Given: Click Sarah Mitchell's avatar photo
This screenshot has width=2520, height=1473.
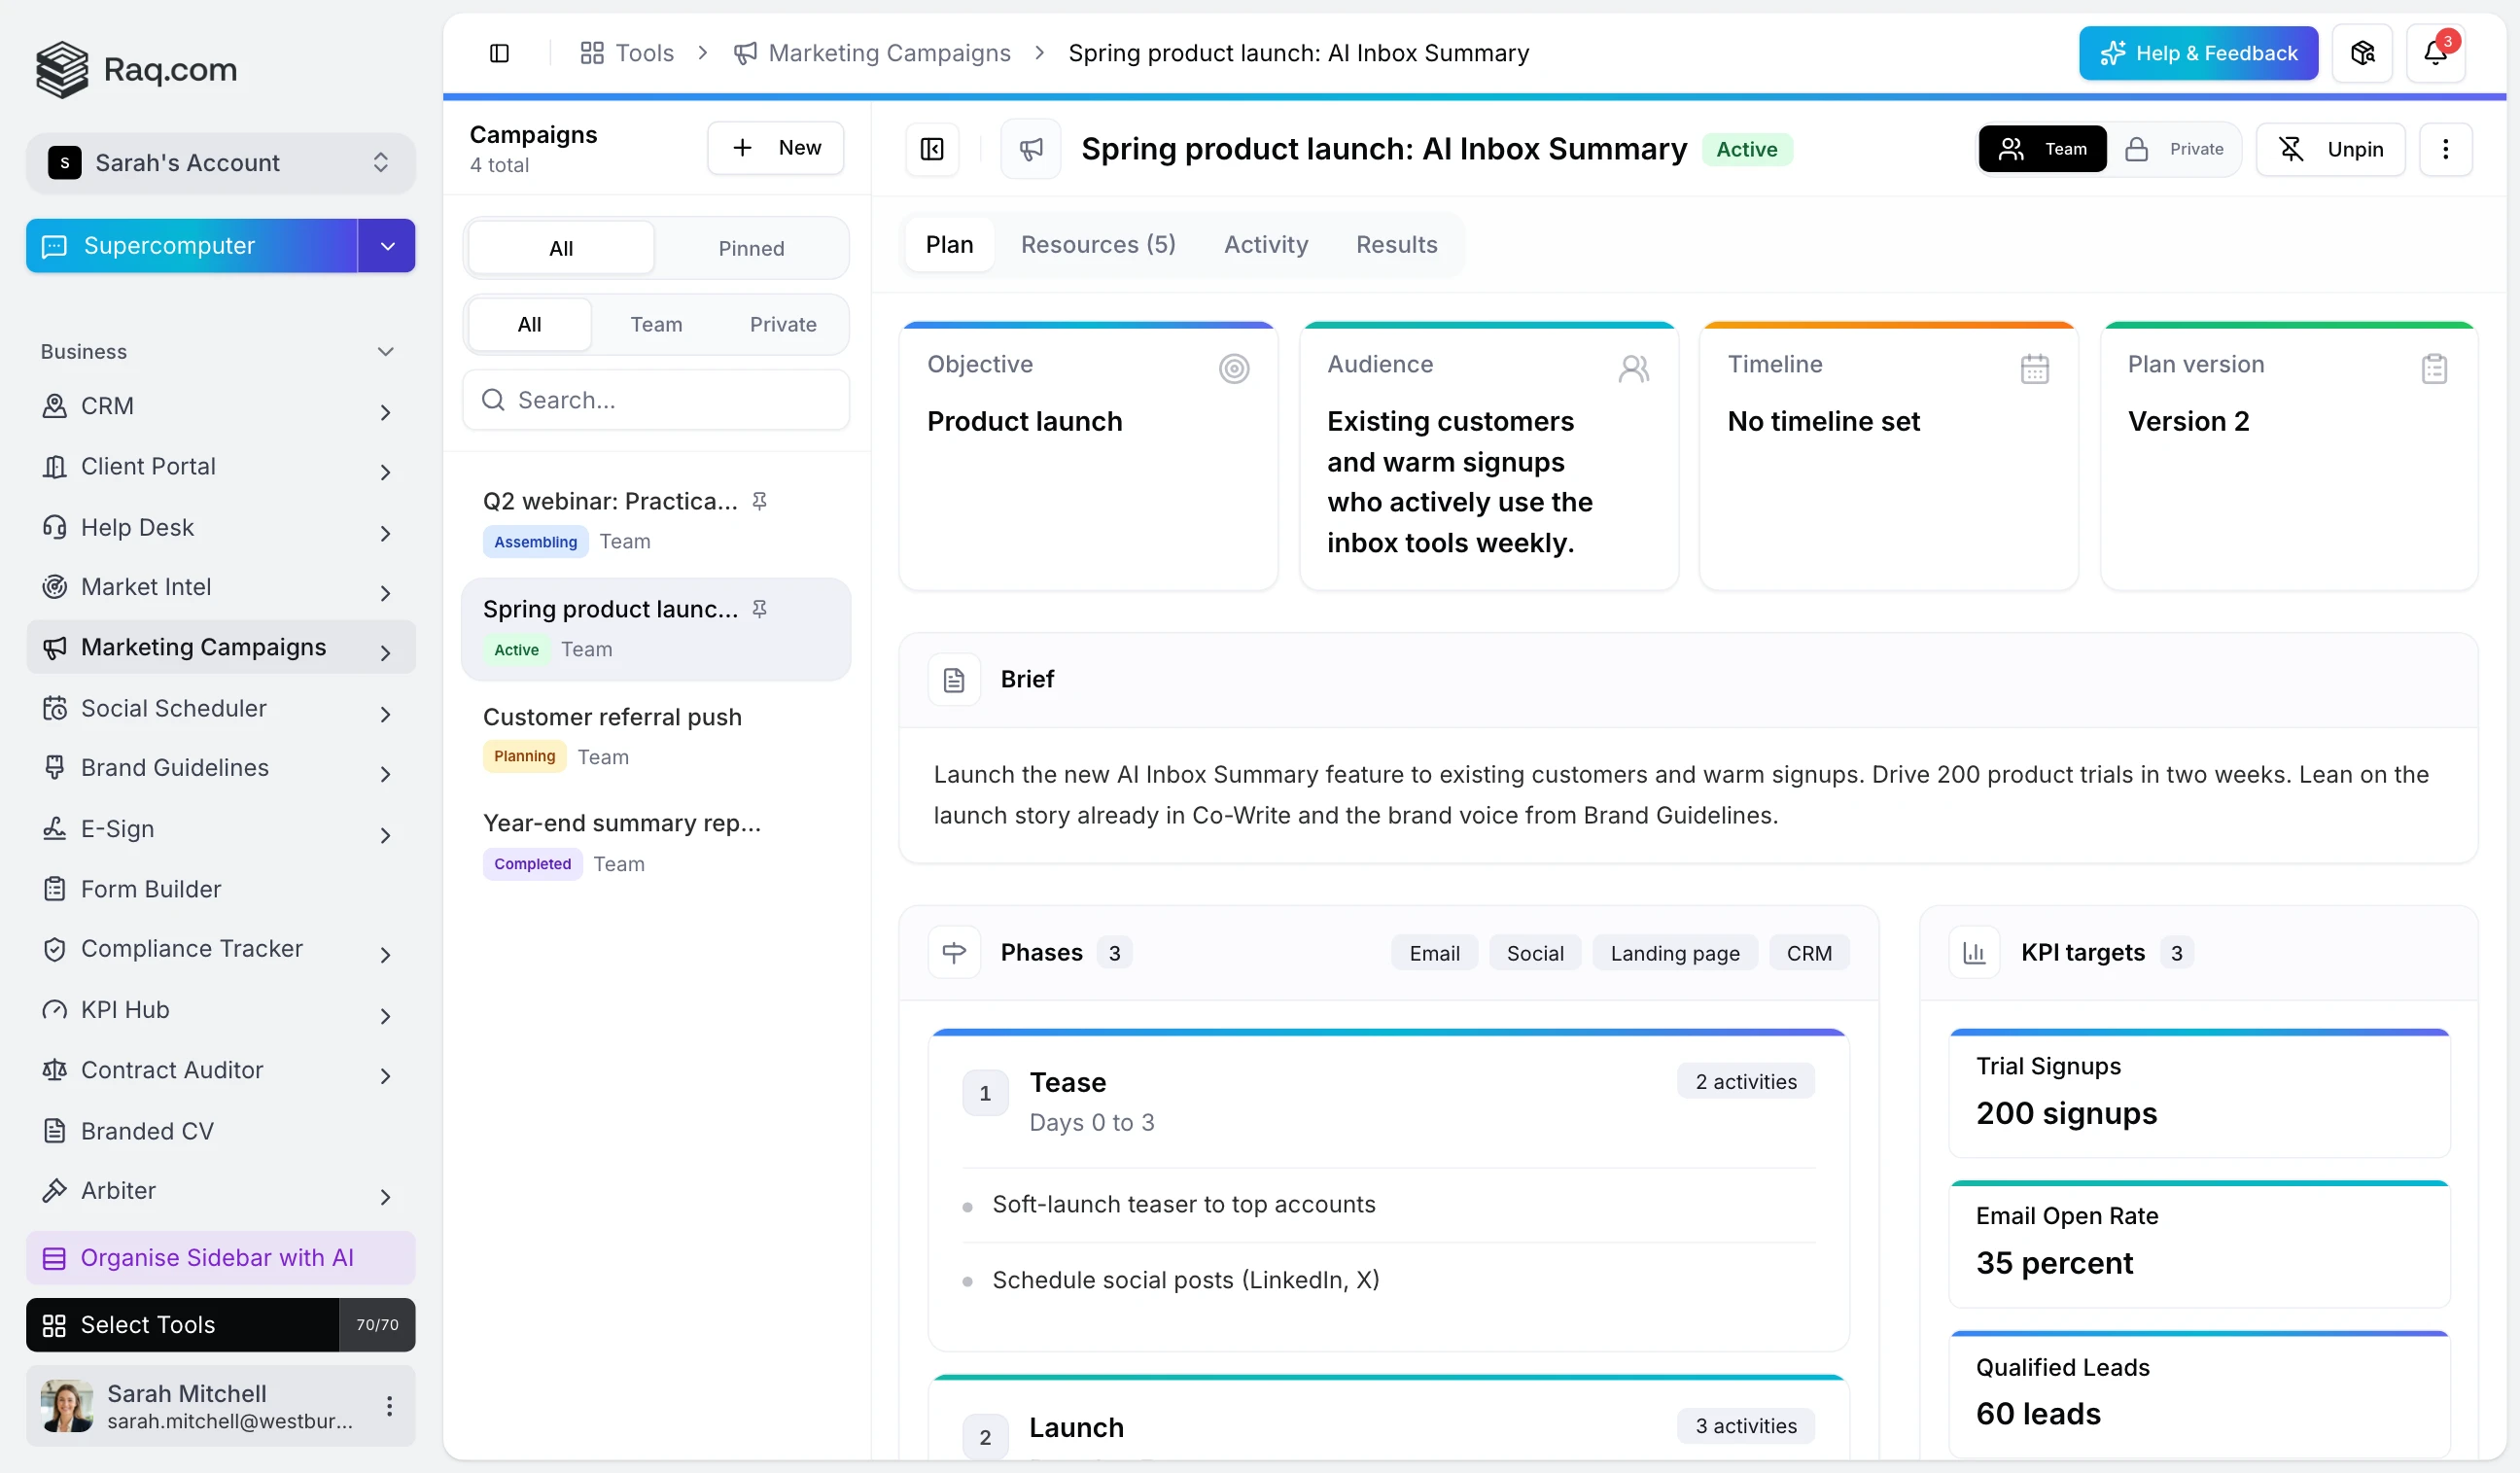Looking at the screenshot, I should [67, 1406].
